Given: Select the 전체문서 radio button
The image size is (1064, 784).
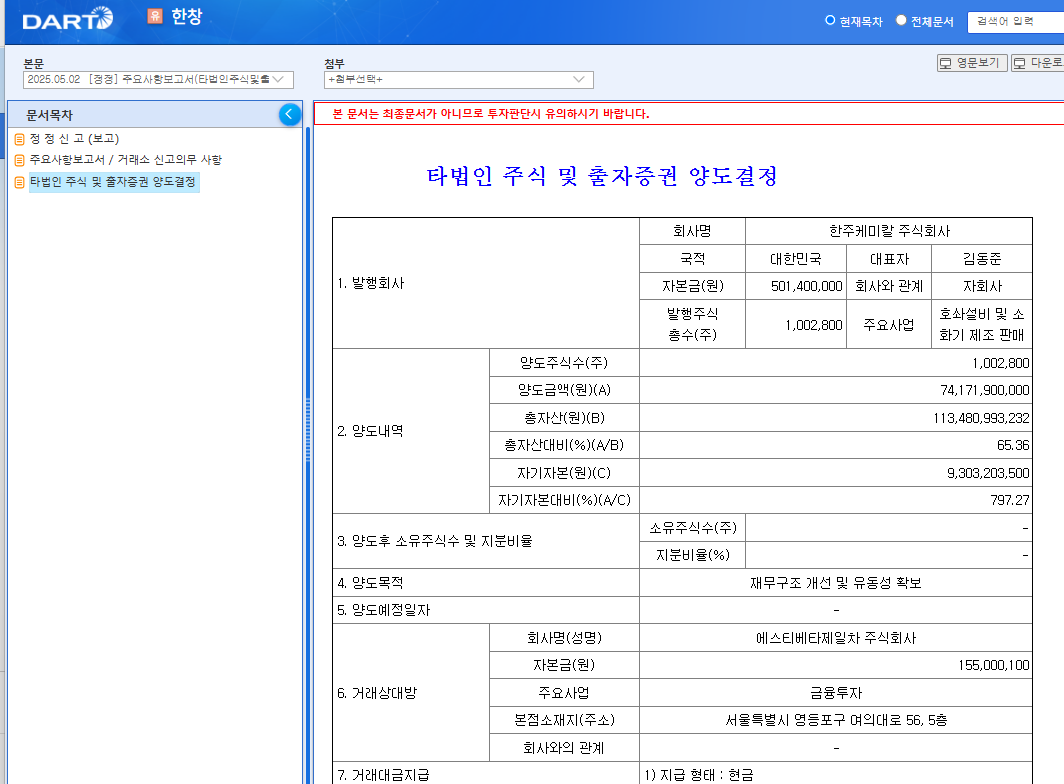Looking at the screenshot, I should point(899,19).
